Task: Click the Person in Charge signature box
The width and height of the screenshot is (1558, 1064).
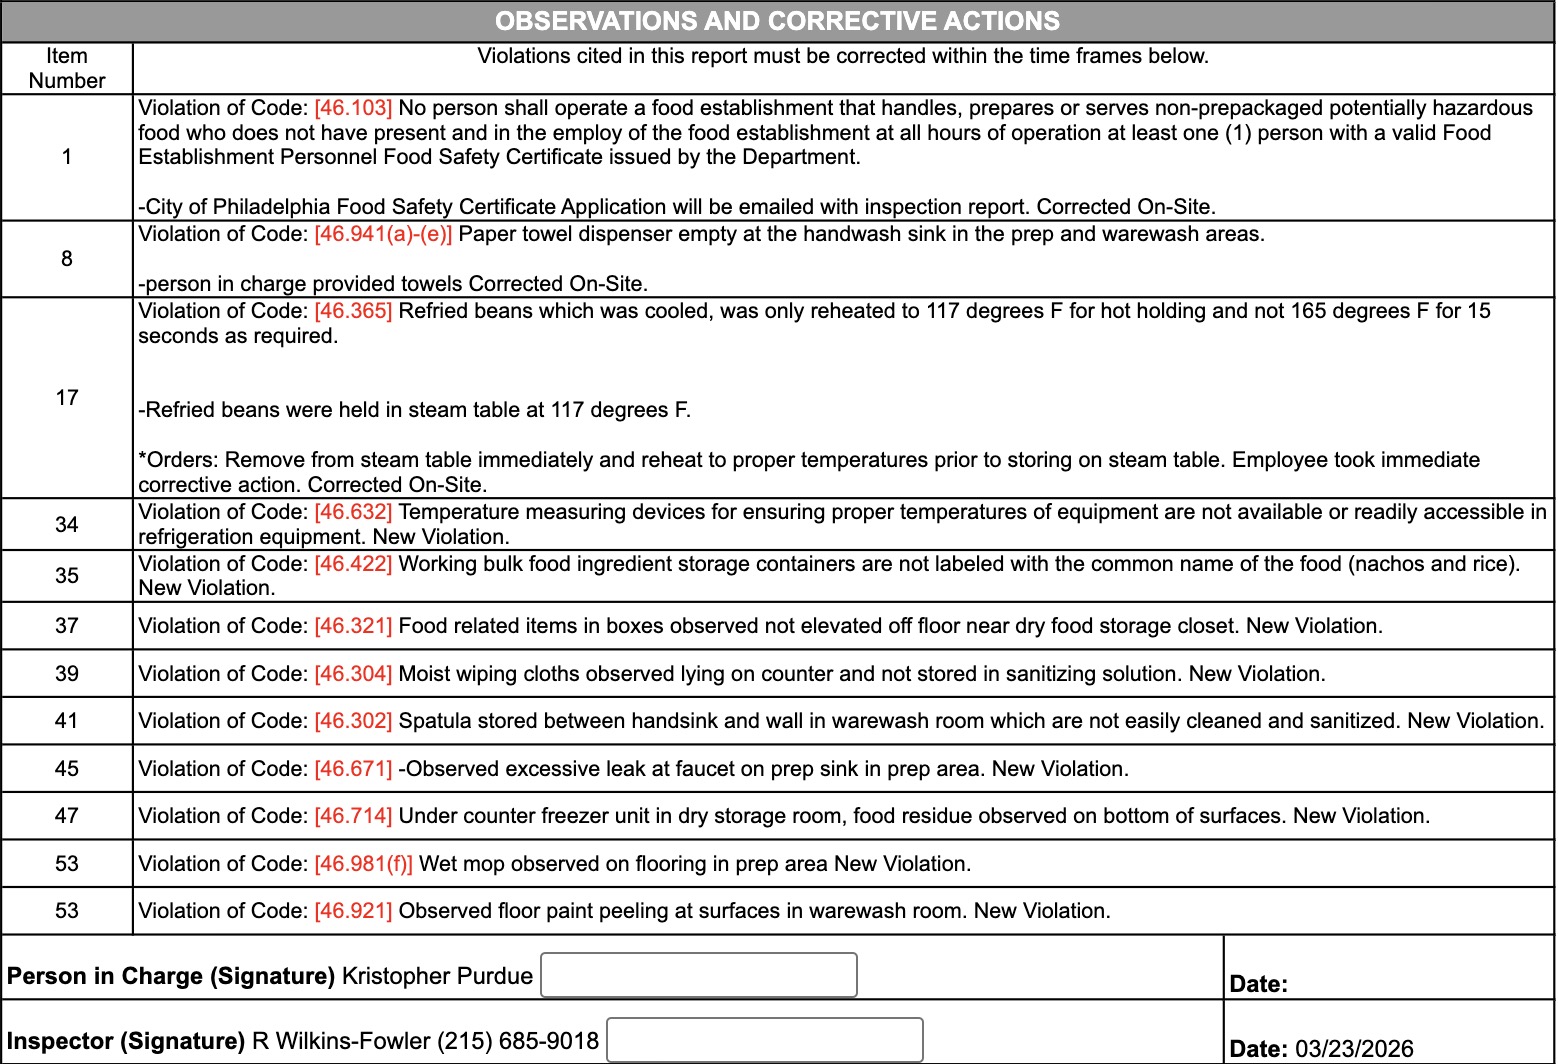Action: (698, 975)
